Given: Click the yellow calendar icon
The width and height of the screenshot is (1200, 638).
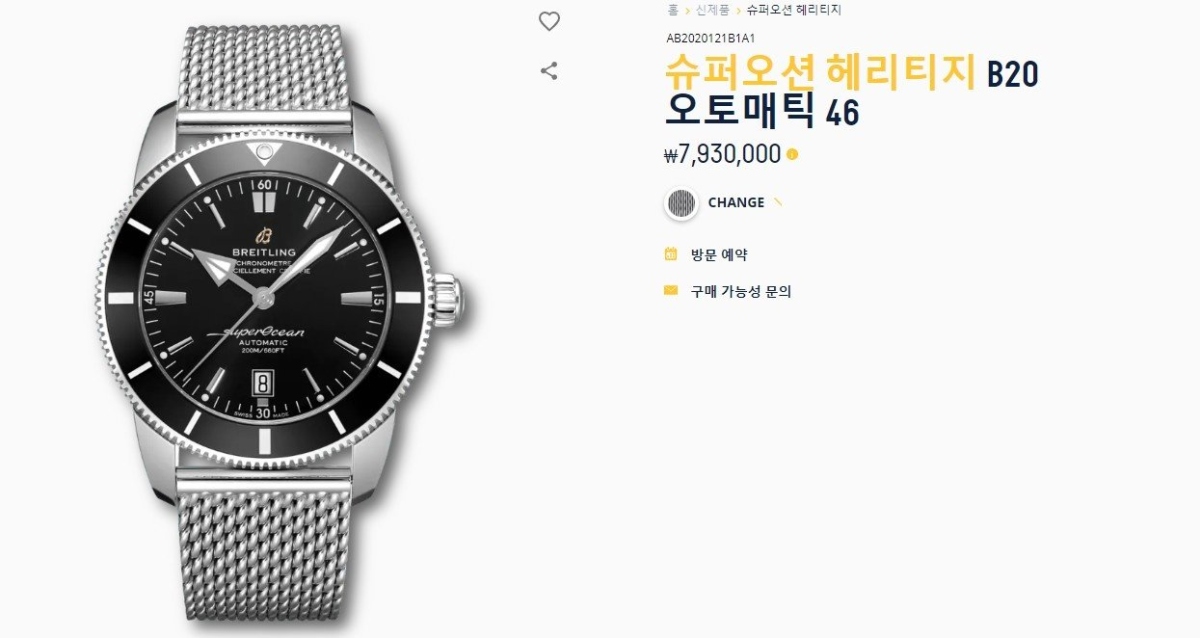Looking at the screenshot, I should pos(671,254).
